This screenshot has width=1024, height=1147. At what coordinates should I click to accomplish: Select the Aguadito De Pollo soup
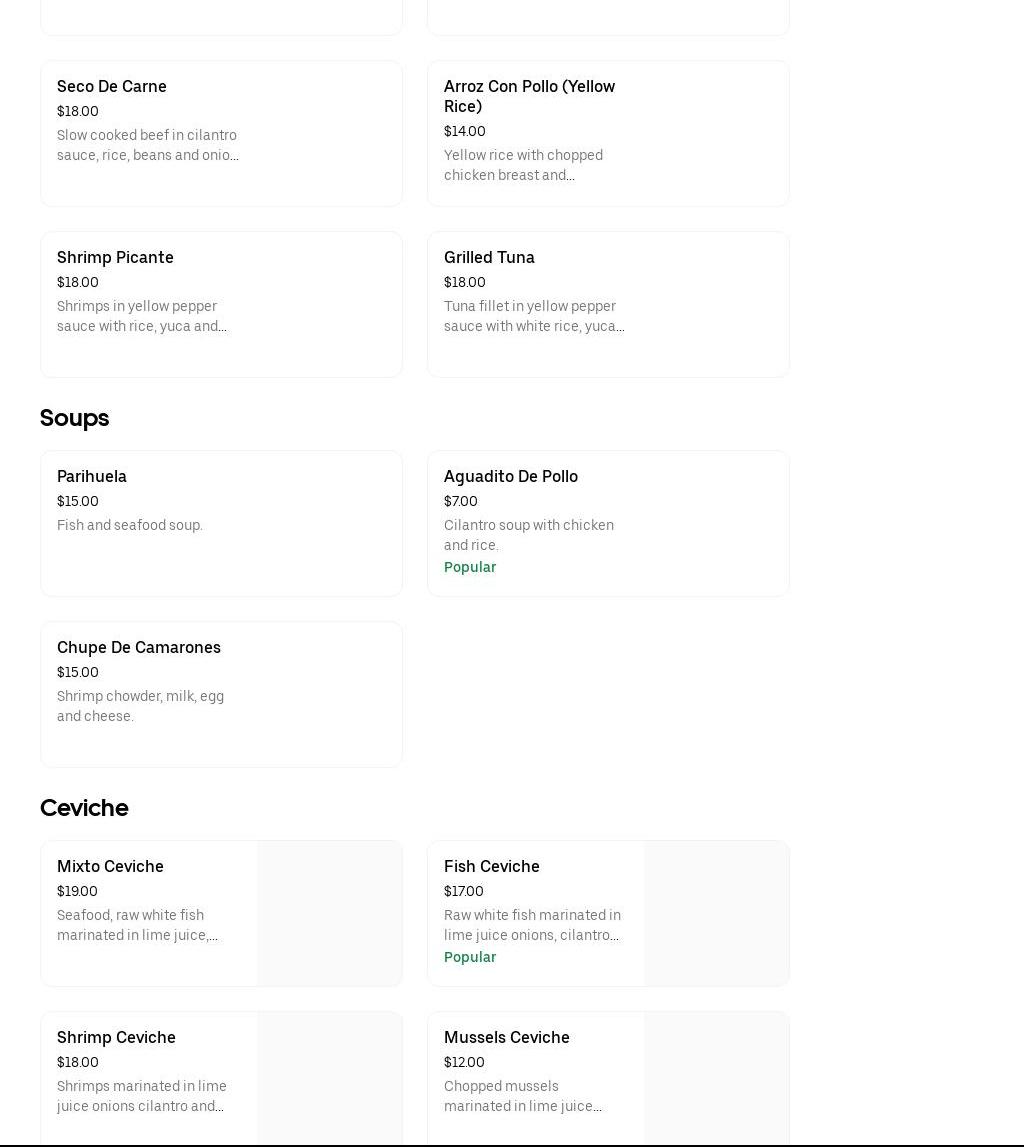click(x=608, y=524)
